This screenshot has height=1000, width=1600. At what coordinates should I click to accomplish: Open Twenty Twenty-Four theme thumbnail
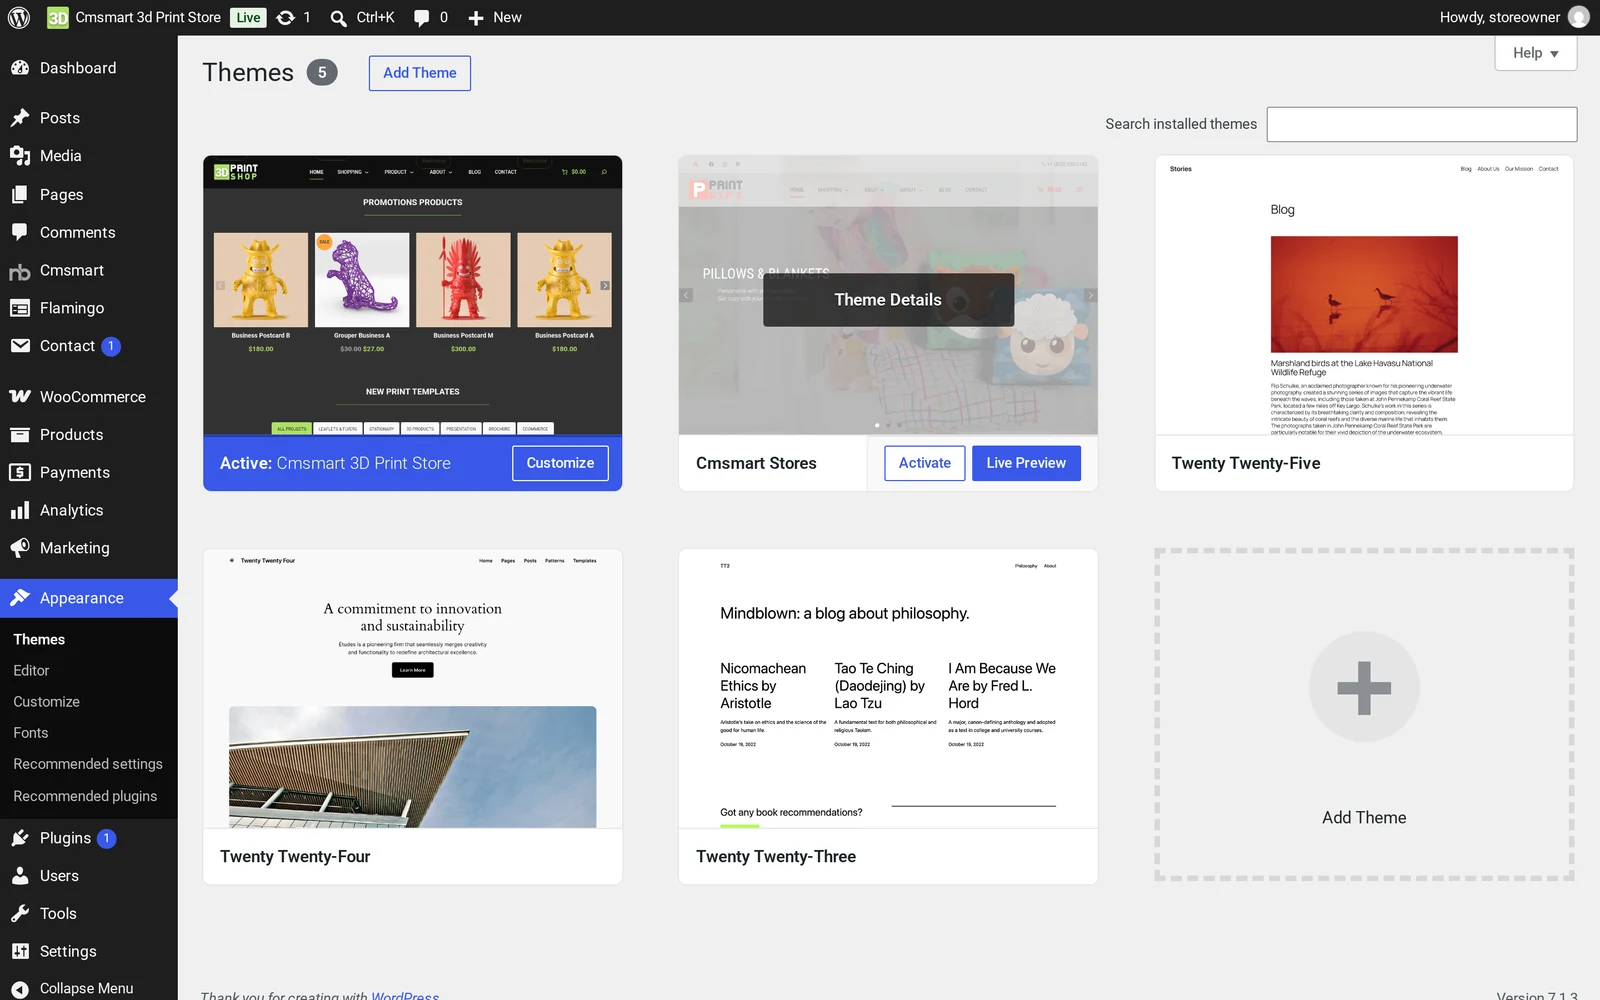click(413, 688)
